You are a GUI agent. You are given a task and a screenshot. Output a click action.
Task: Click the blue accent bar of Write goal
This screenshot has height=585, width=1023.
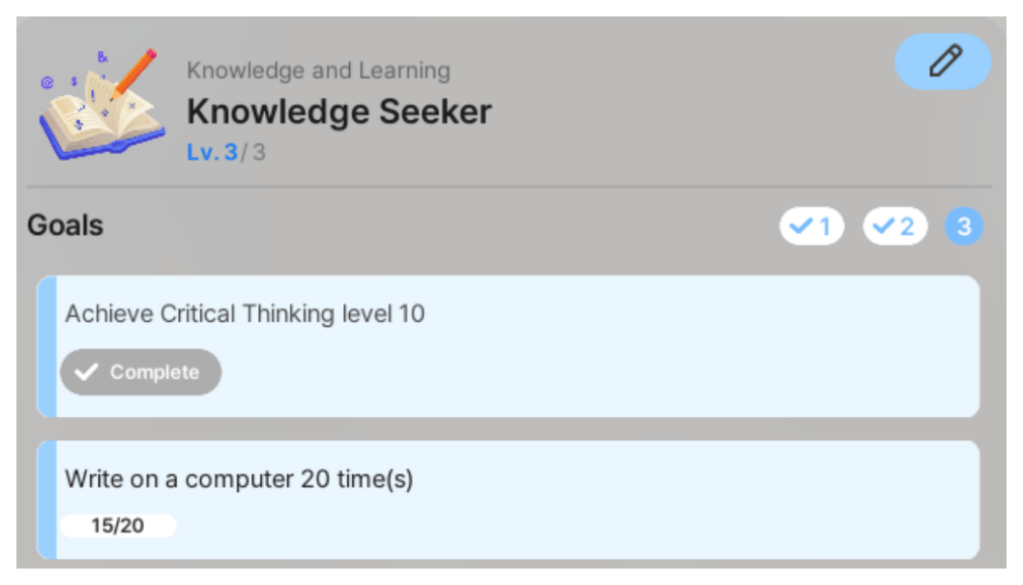[46, 500]
